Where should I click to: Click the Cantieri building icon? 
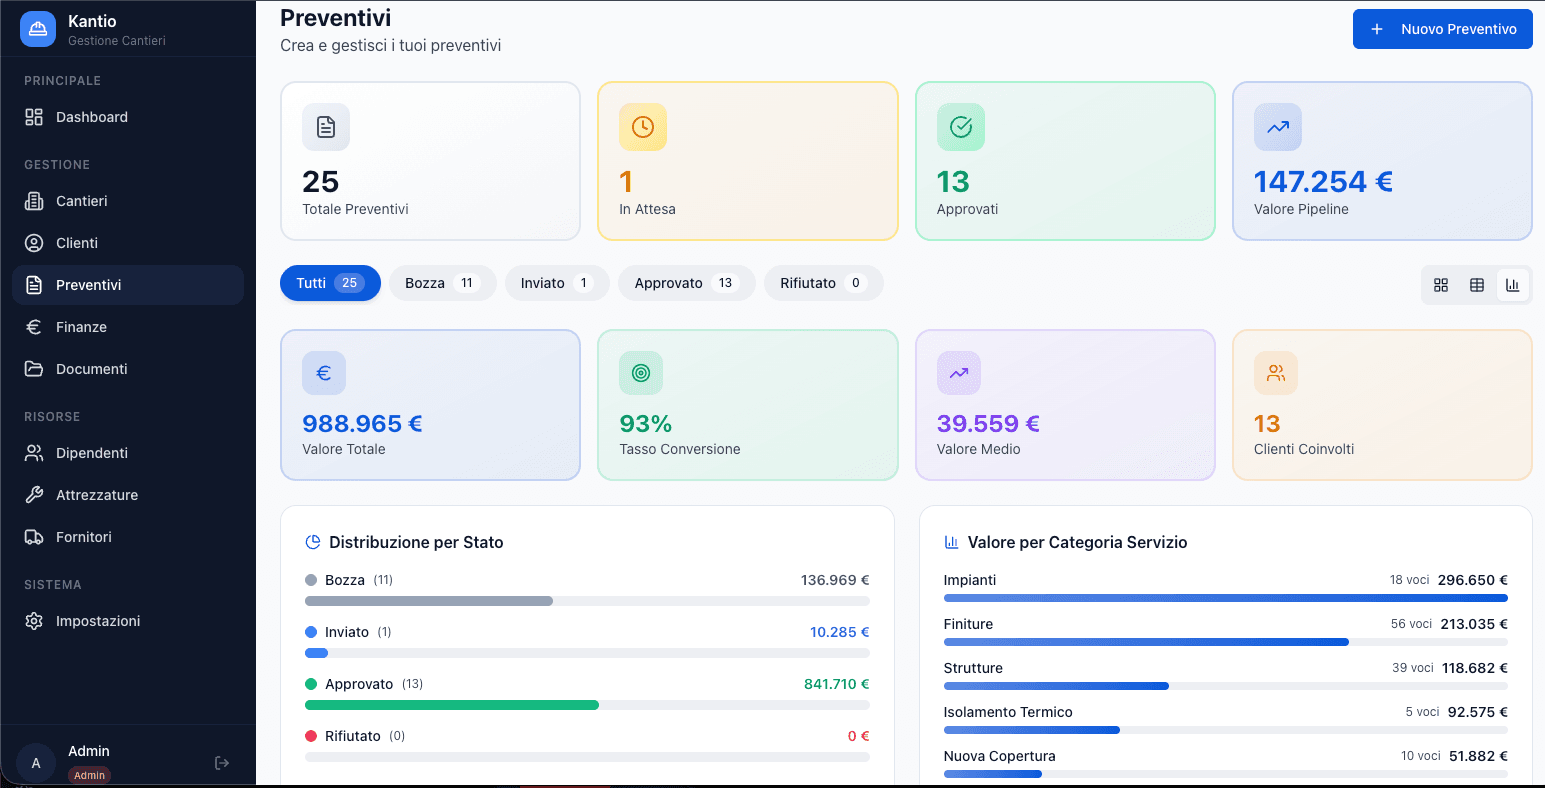pos(34,201)
